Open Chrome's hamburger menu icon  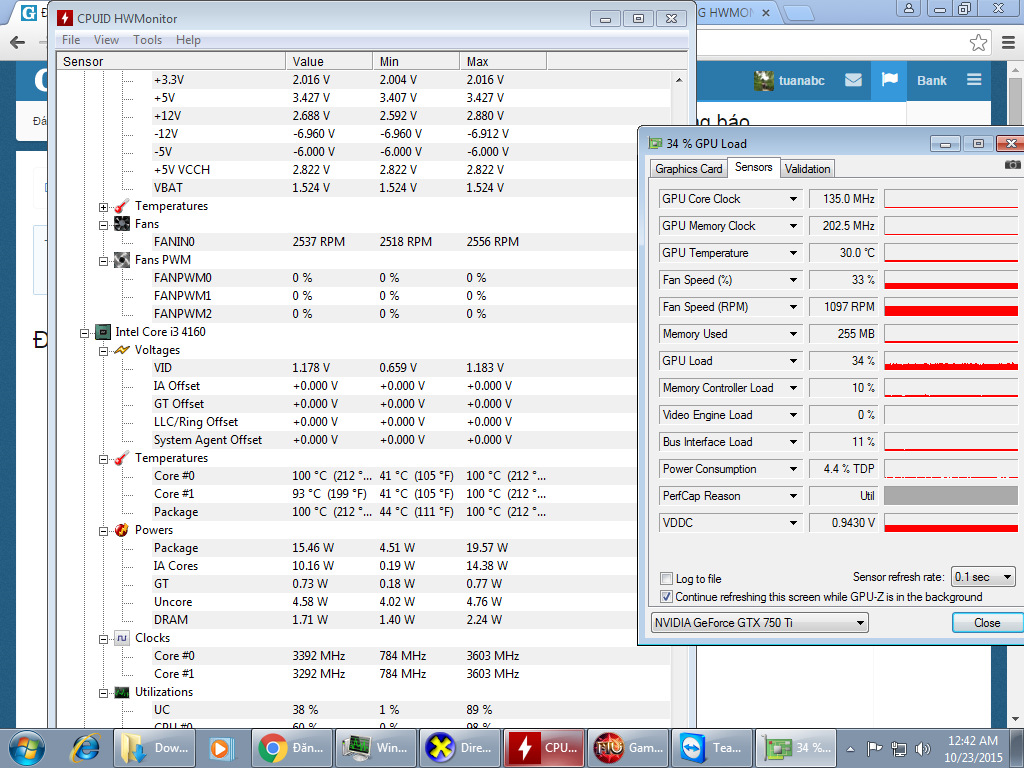tap(1008, 43)
